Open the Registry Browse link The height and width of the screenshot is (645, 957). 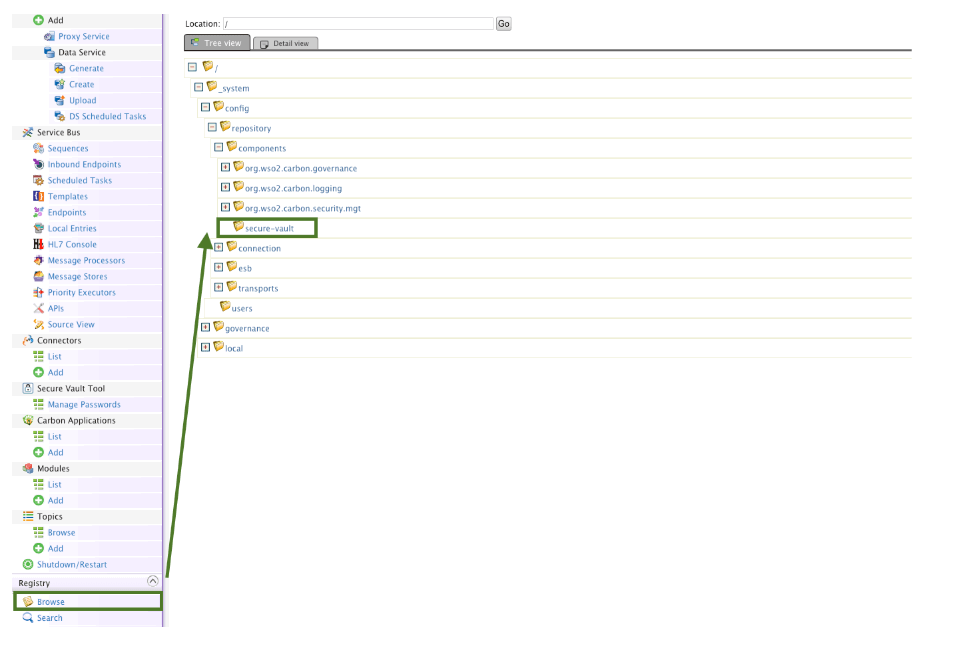(x=51, y=602)
